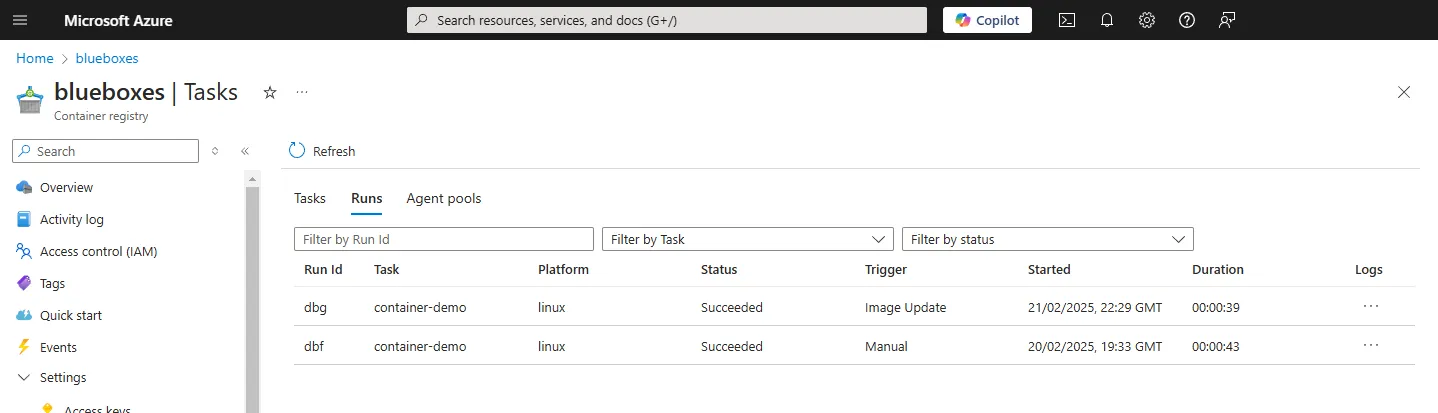The height and width of the screenshot is (413, 1438).
Task: Click the Status column header
Action: click(719, 269)
